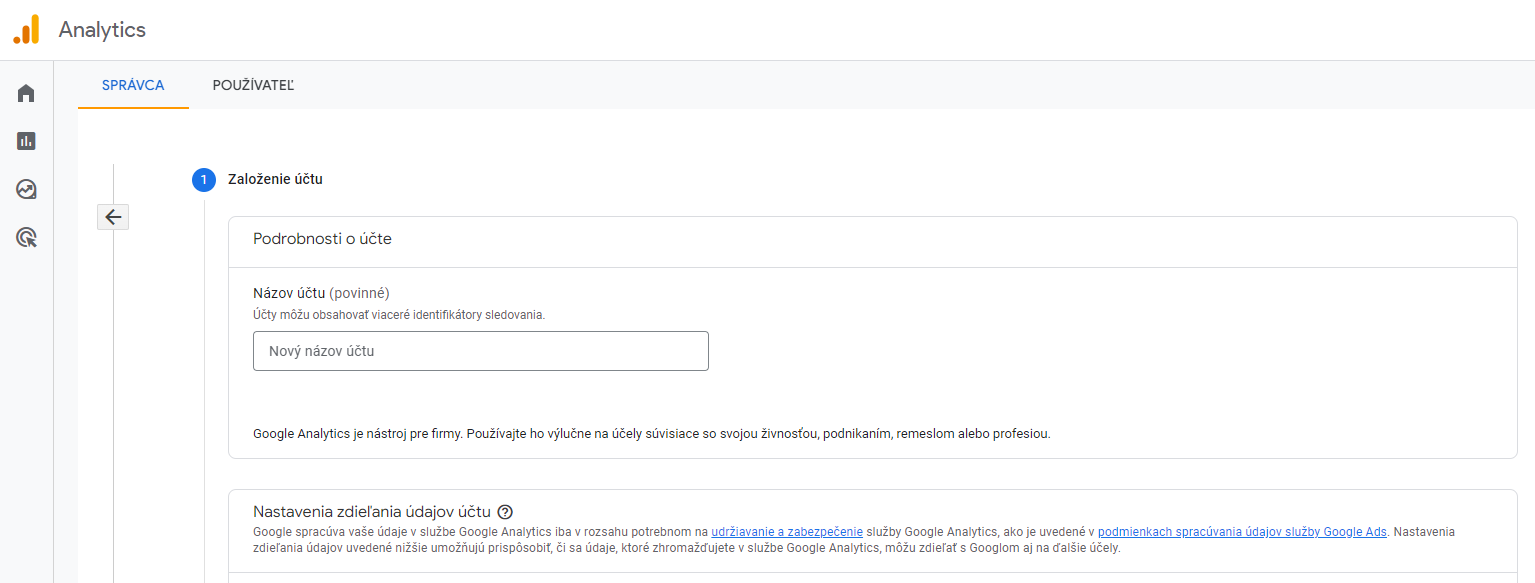
Task: Open the Advertising cursor-target sidebar icon
Action: coord(26,237)
